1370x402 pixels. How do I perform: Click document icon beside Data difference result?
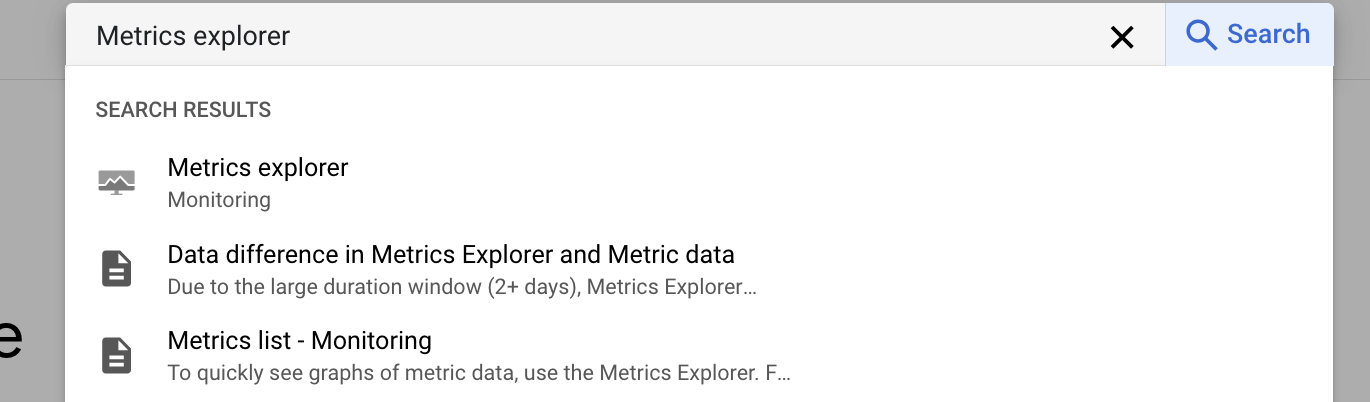(x=117, y=269)
